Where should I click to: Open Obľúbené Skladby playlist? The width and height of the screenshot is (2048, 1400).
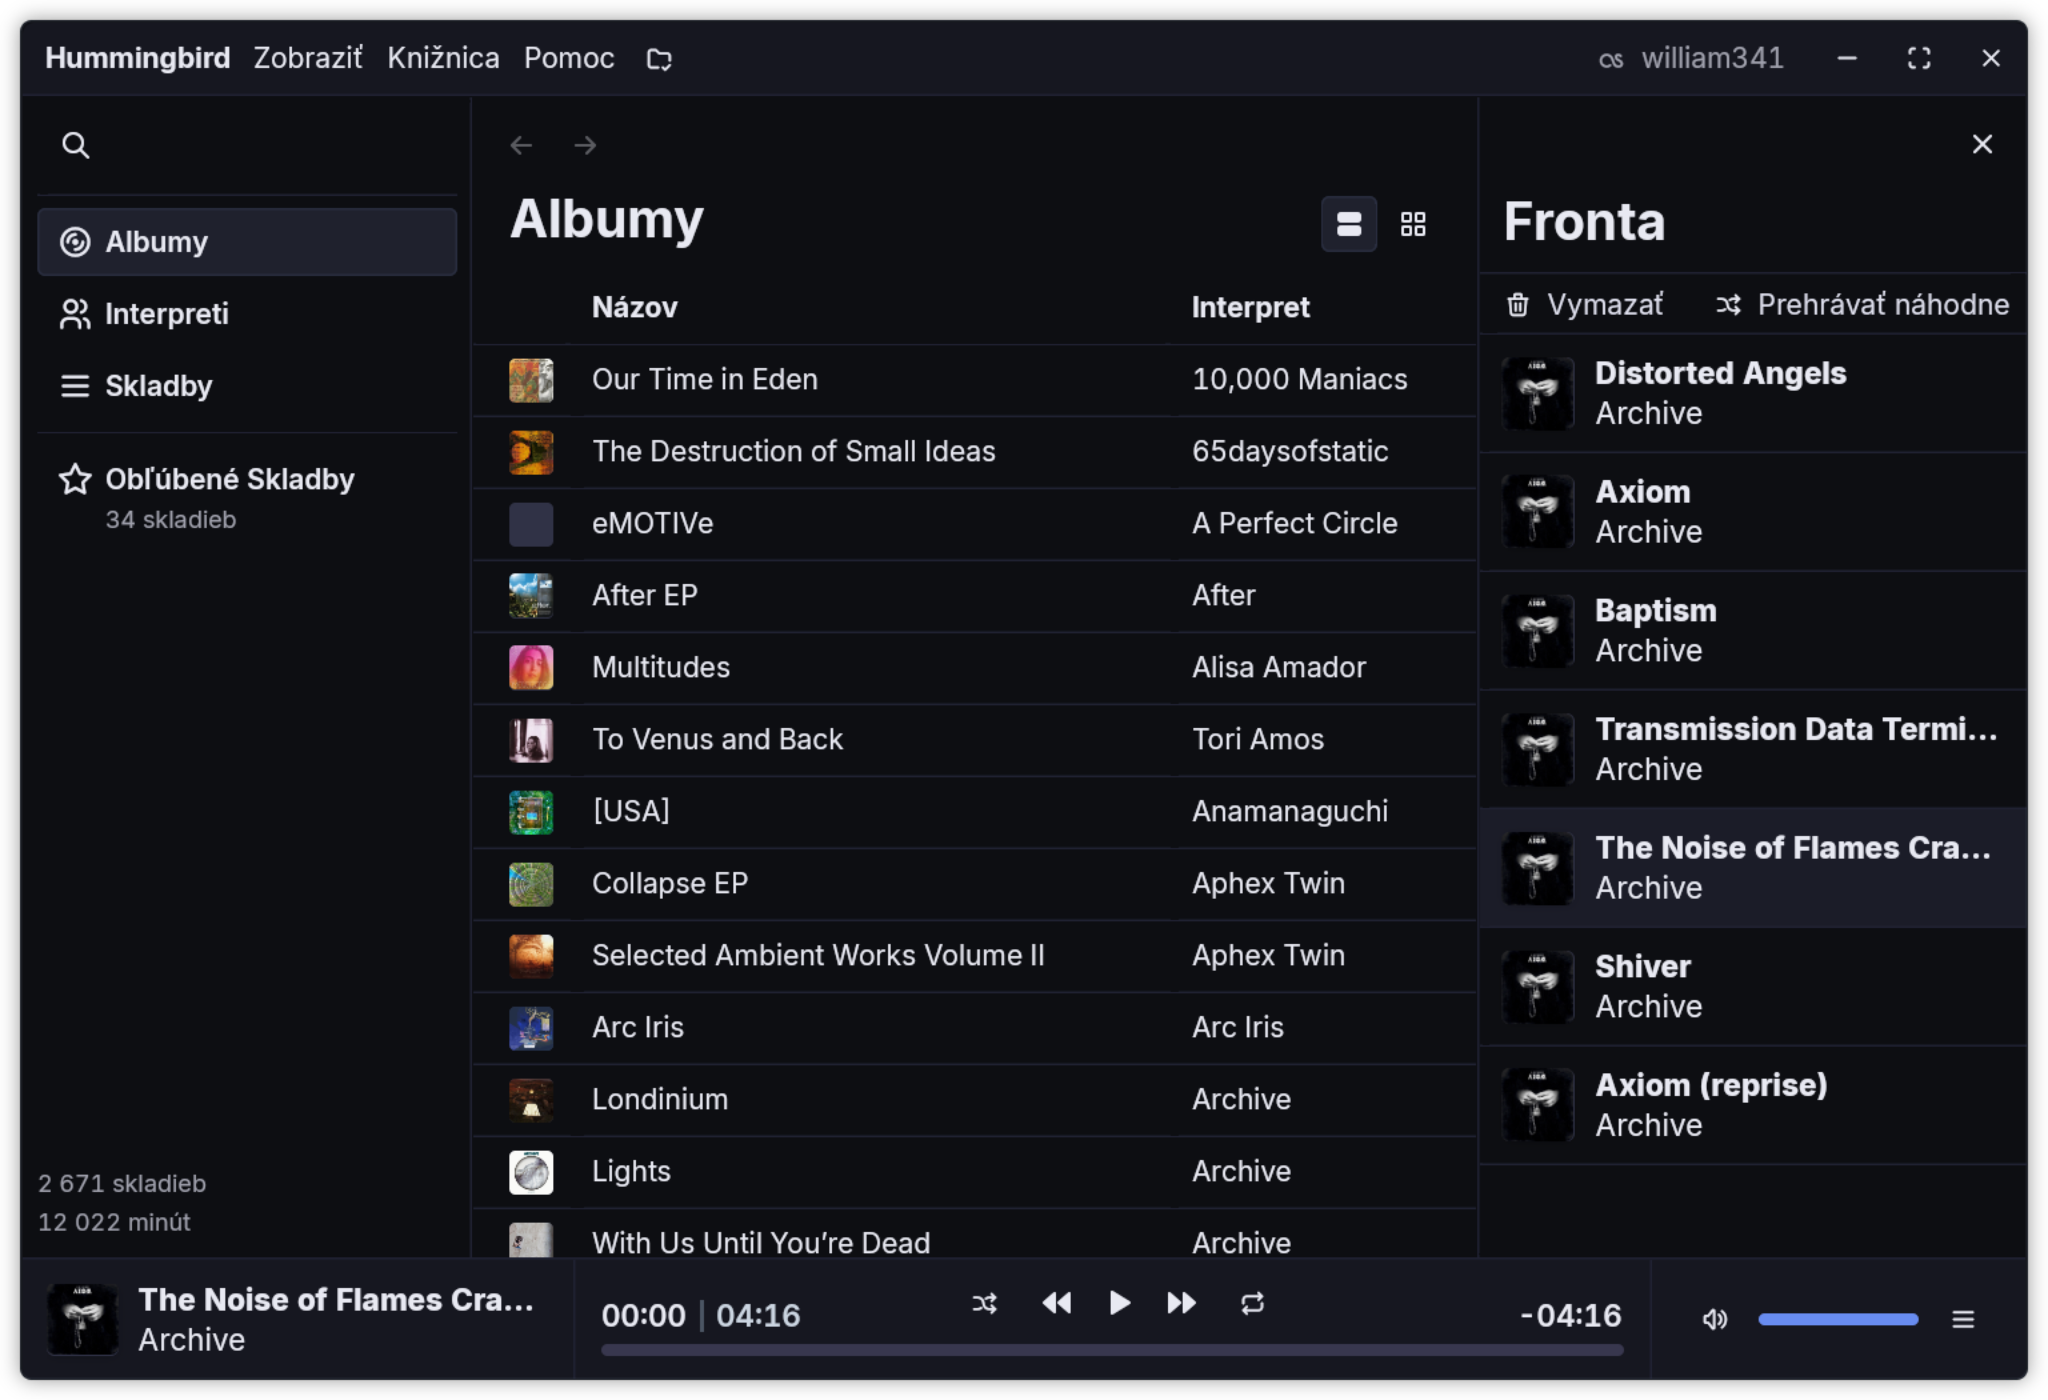[247, 497]
